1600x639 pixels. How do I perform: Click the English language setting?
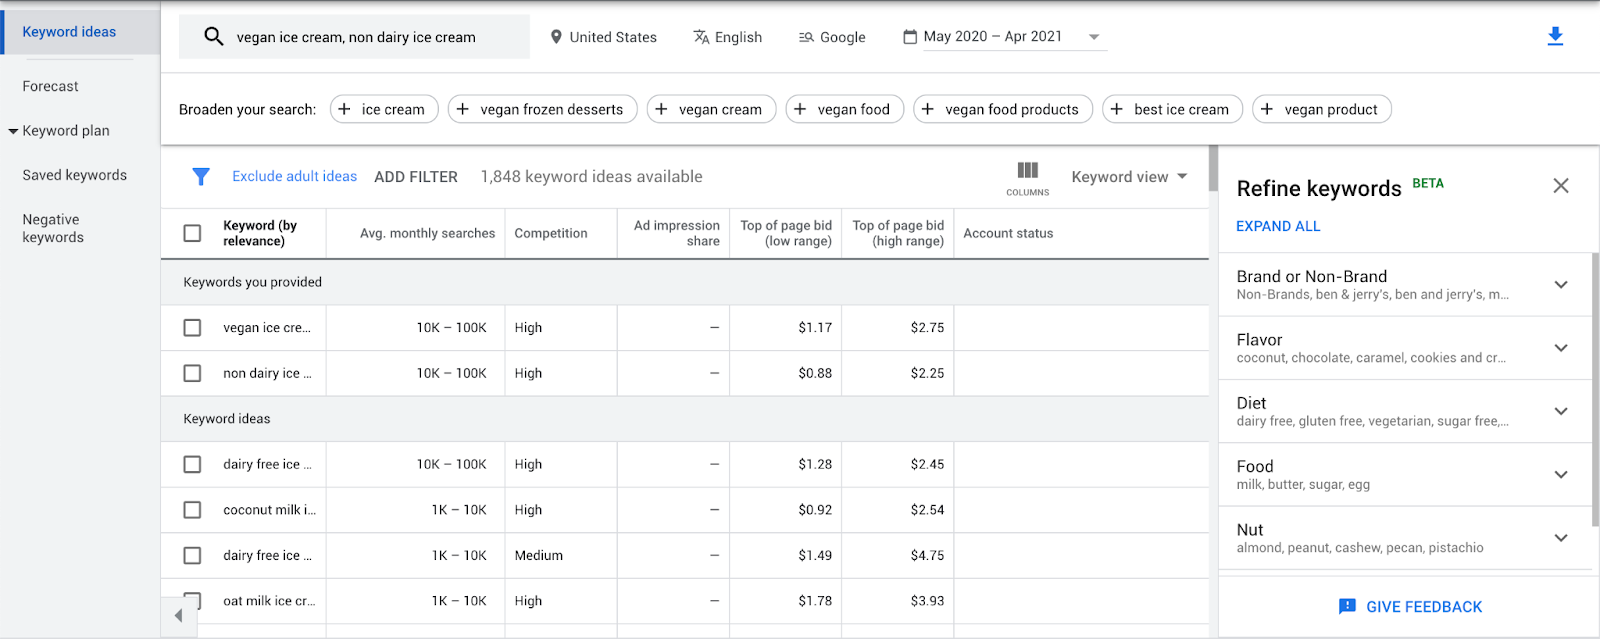[x=728, y=37]
